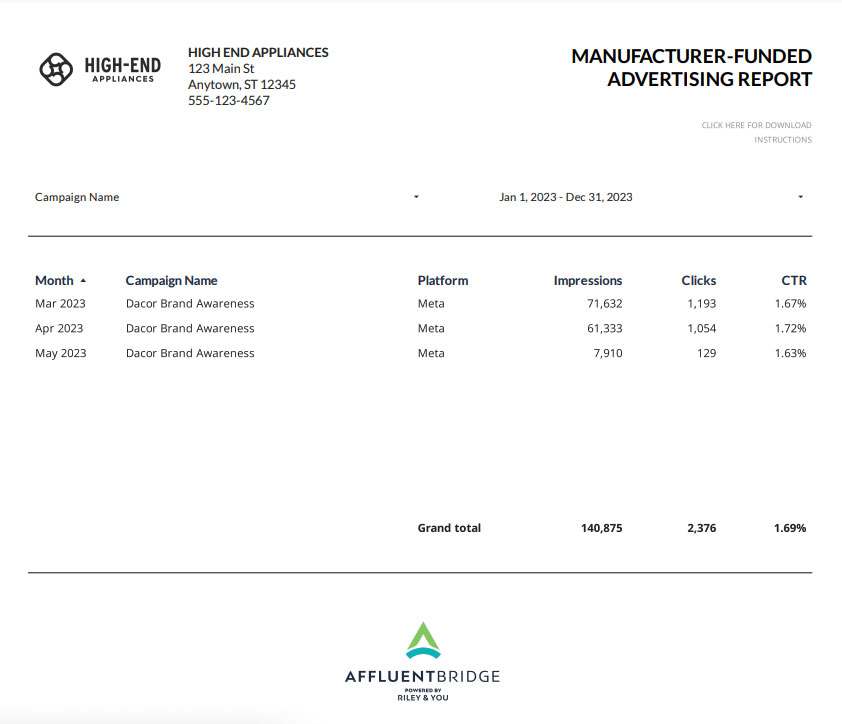The width and height of the screenshot is (842, 724).
Task: Expand the date range picker arrow
Action: pyautogui.click(x=800, y=197)
